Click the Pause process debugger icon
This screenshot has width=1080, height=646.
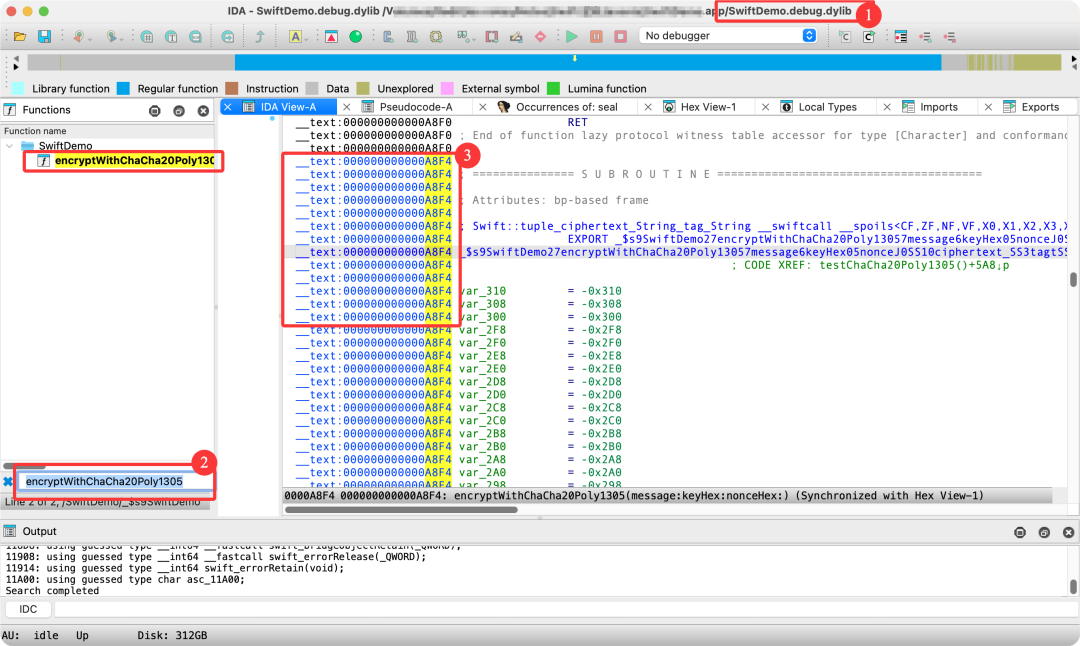[x=595, y=37]
